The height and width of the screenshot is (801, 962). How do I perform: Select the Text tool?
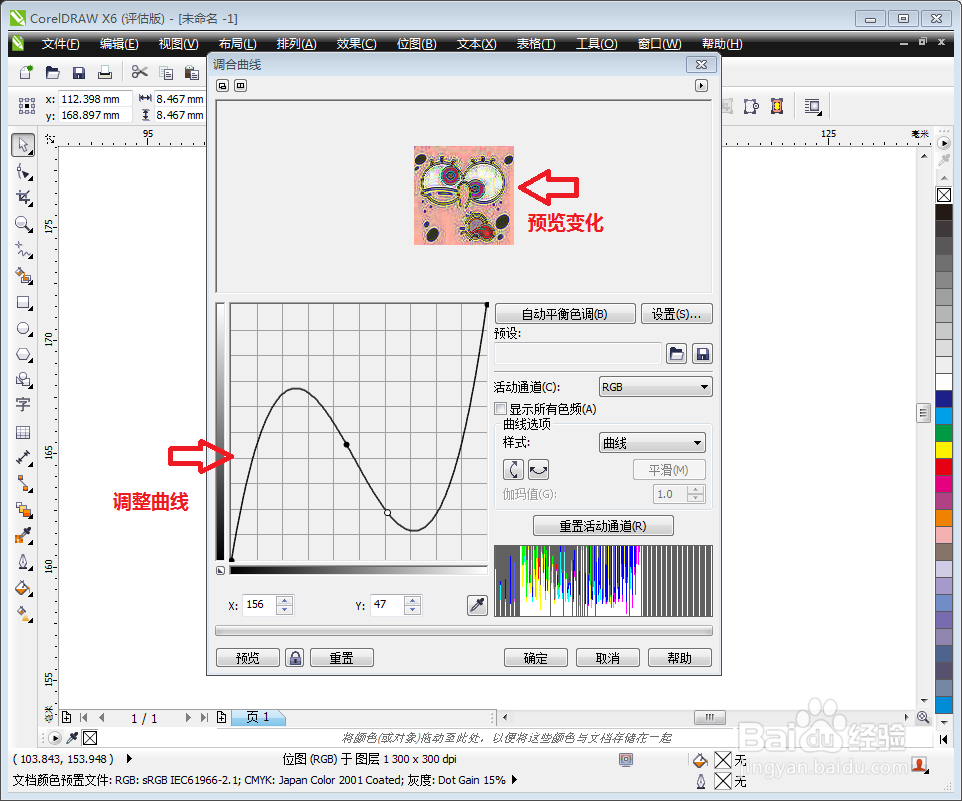pos(23,404)
